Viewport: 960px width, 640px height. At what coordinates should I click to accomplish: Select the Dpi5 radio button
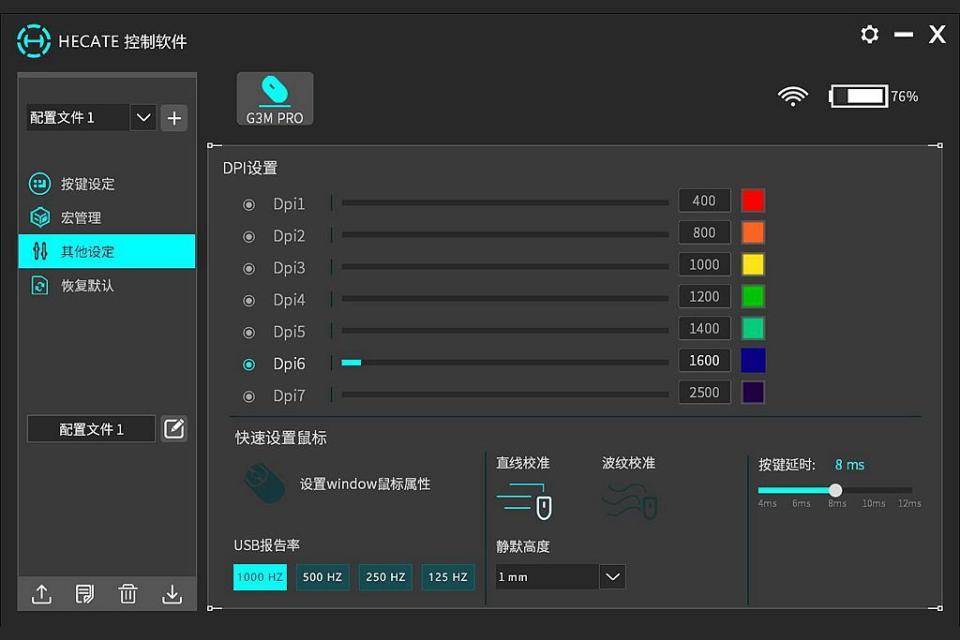click(249, 333)
